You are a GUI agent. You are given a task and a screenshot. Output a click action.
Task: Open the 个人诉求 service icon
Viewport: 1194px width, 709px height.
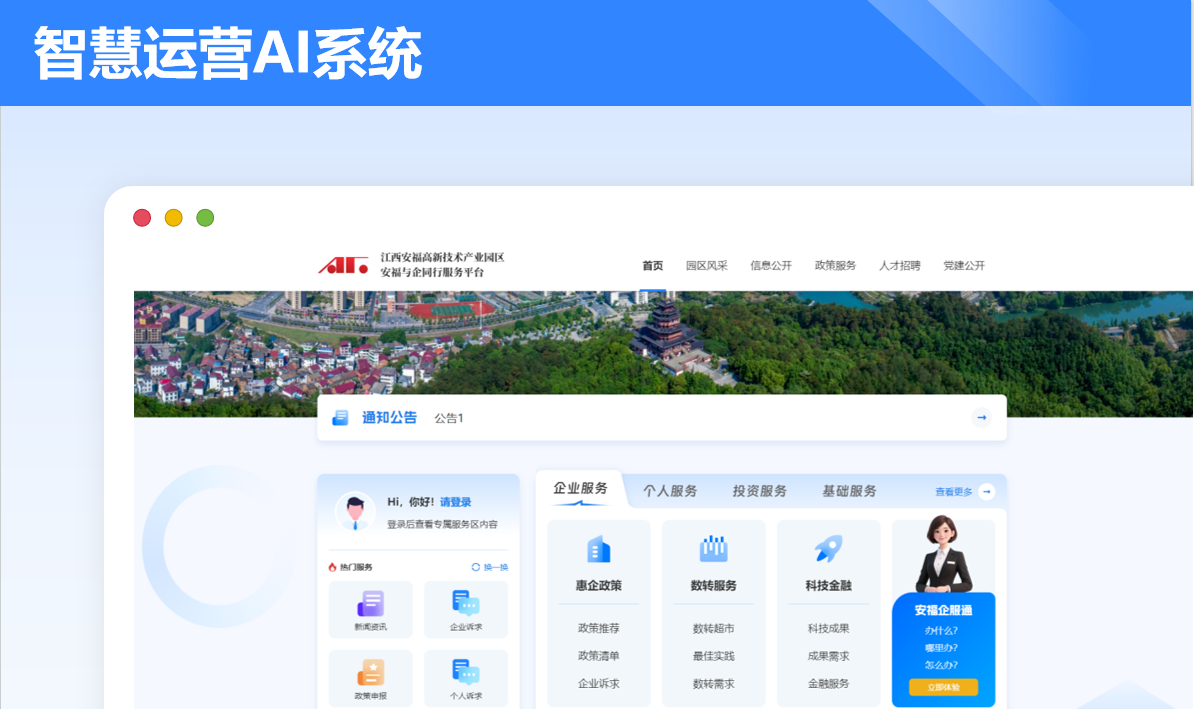tap(466, 672)
